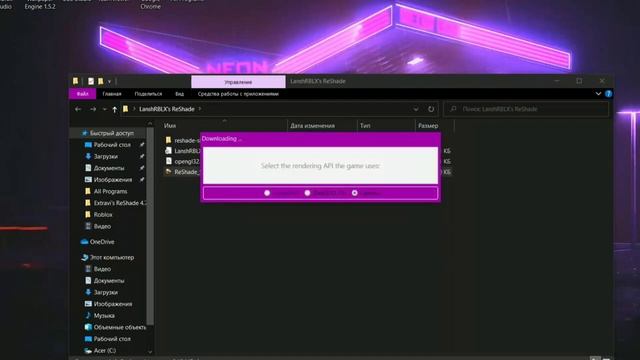Open the Customize Quick Access Toolbar dropdown

click(x=109, y=82)
